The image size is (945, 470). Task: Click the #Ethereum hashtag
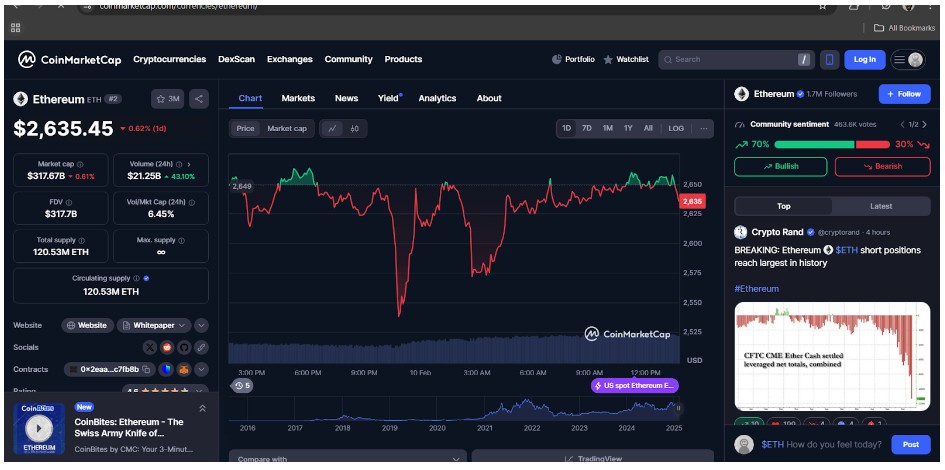tap(756, 289)
